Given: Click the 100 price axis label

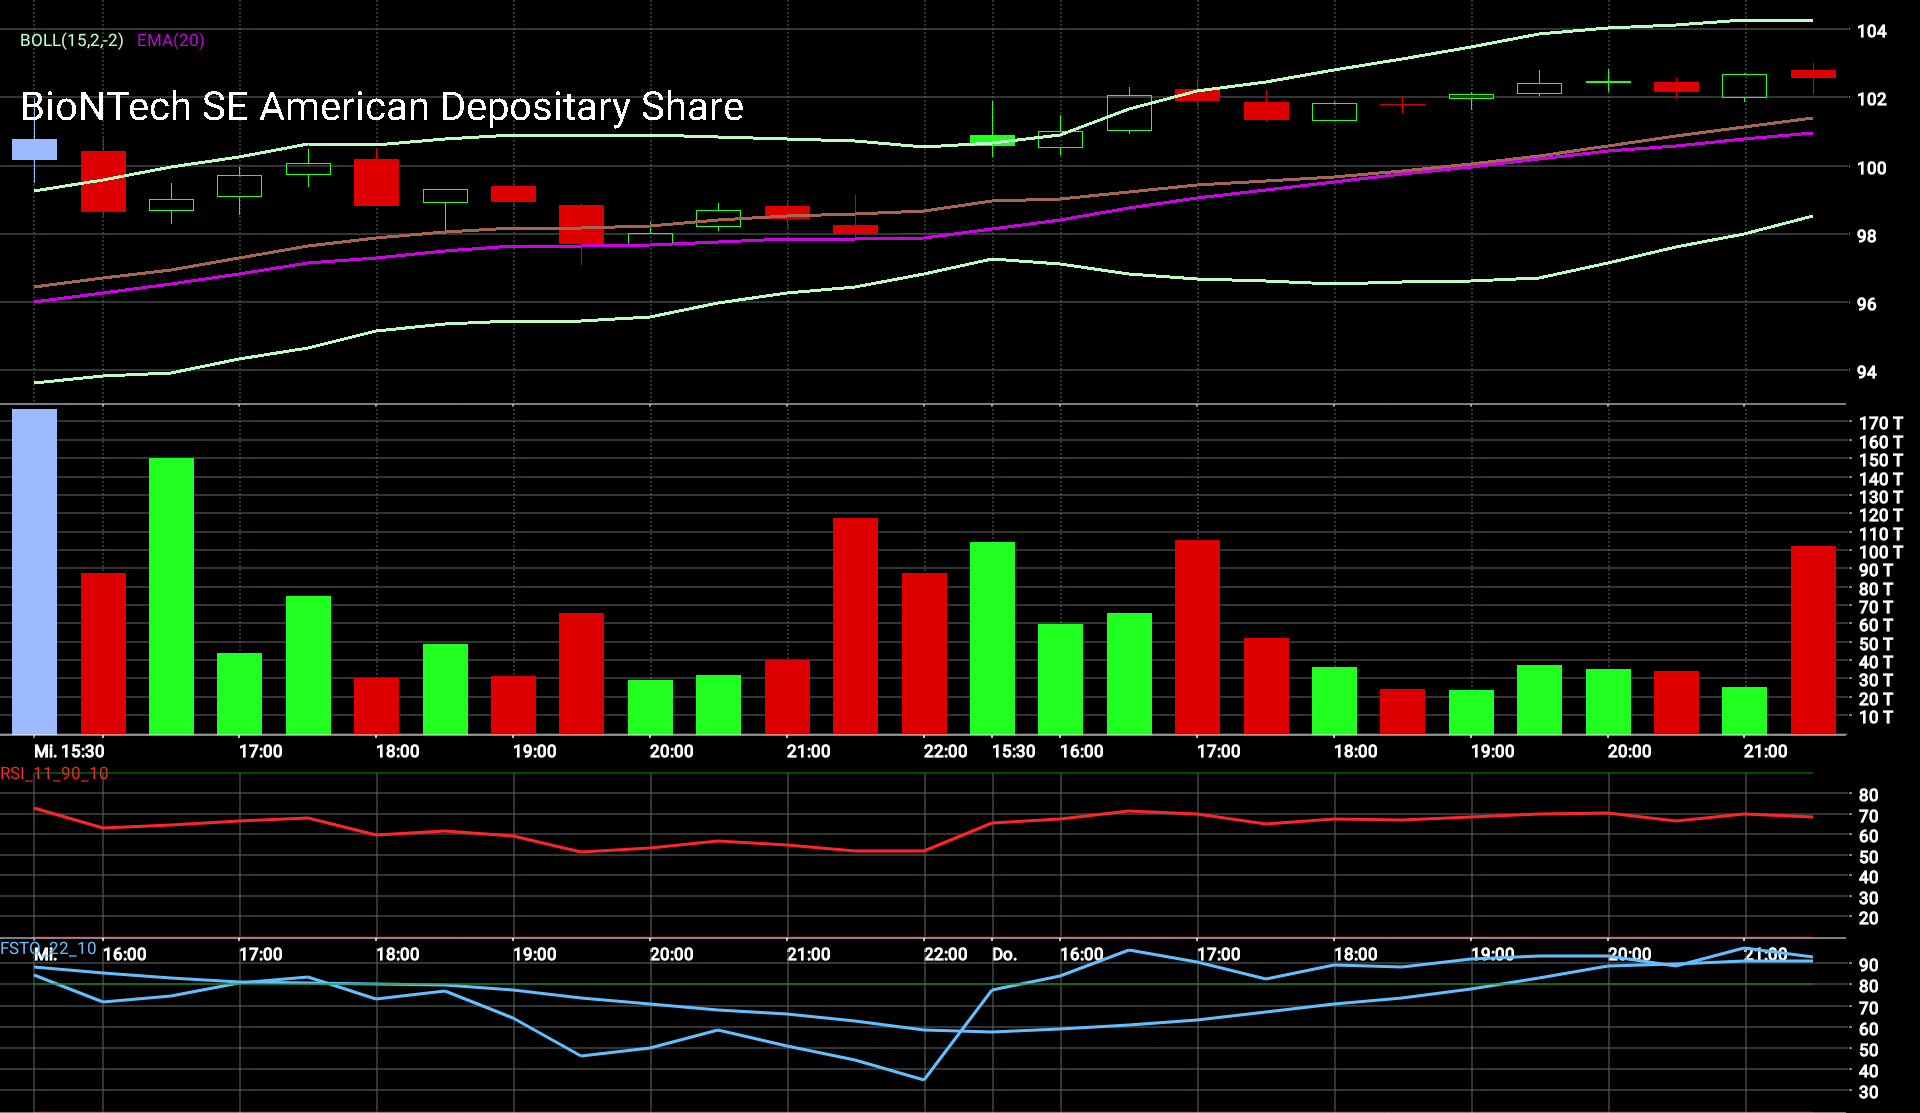Looking at the screenshot, I should coord(1871,168).
